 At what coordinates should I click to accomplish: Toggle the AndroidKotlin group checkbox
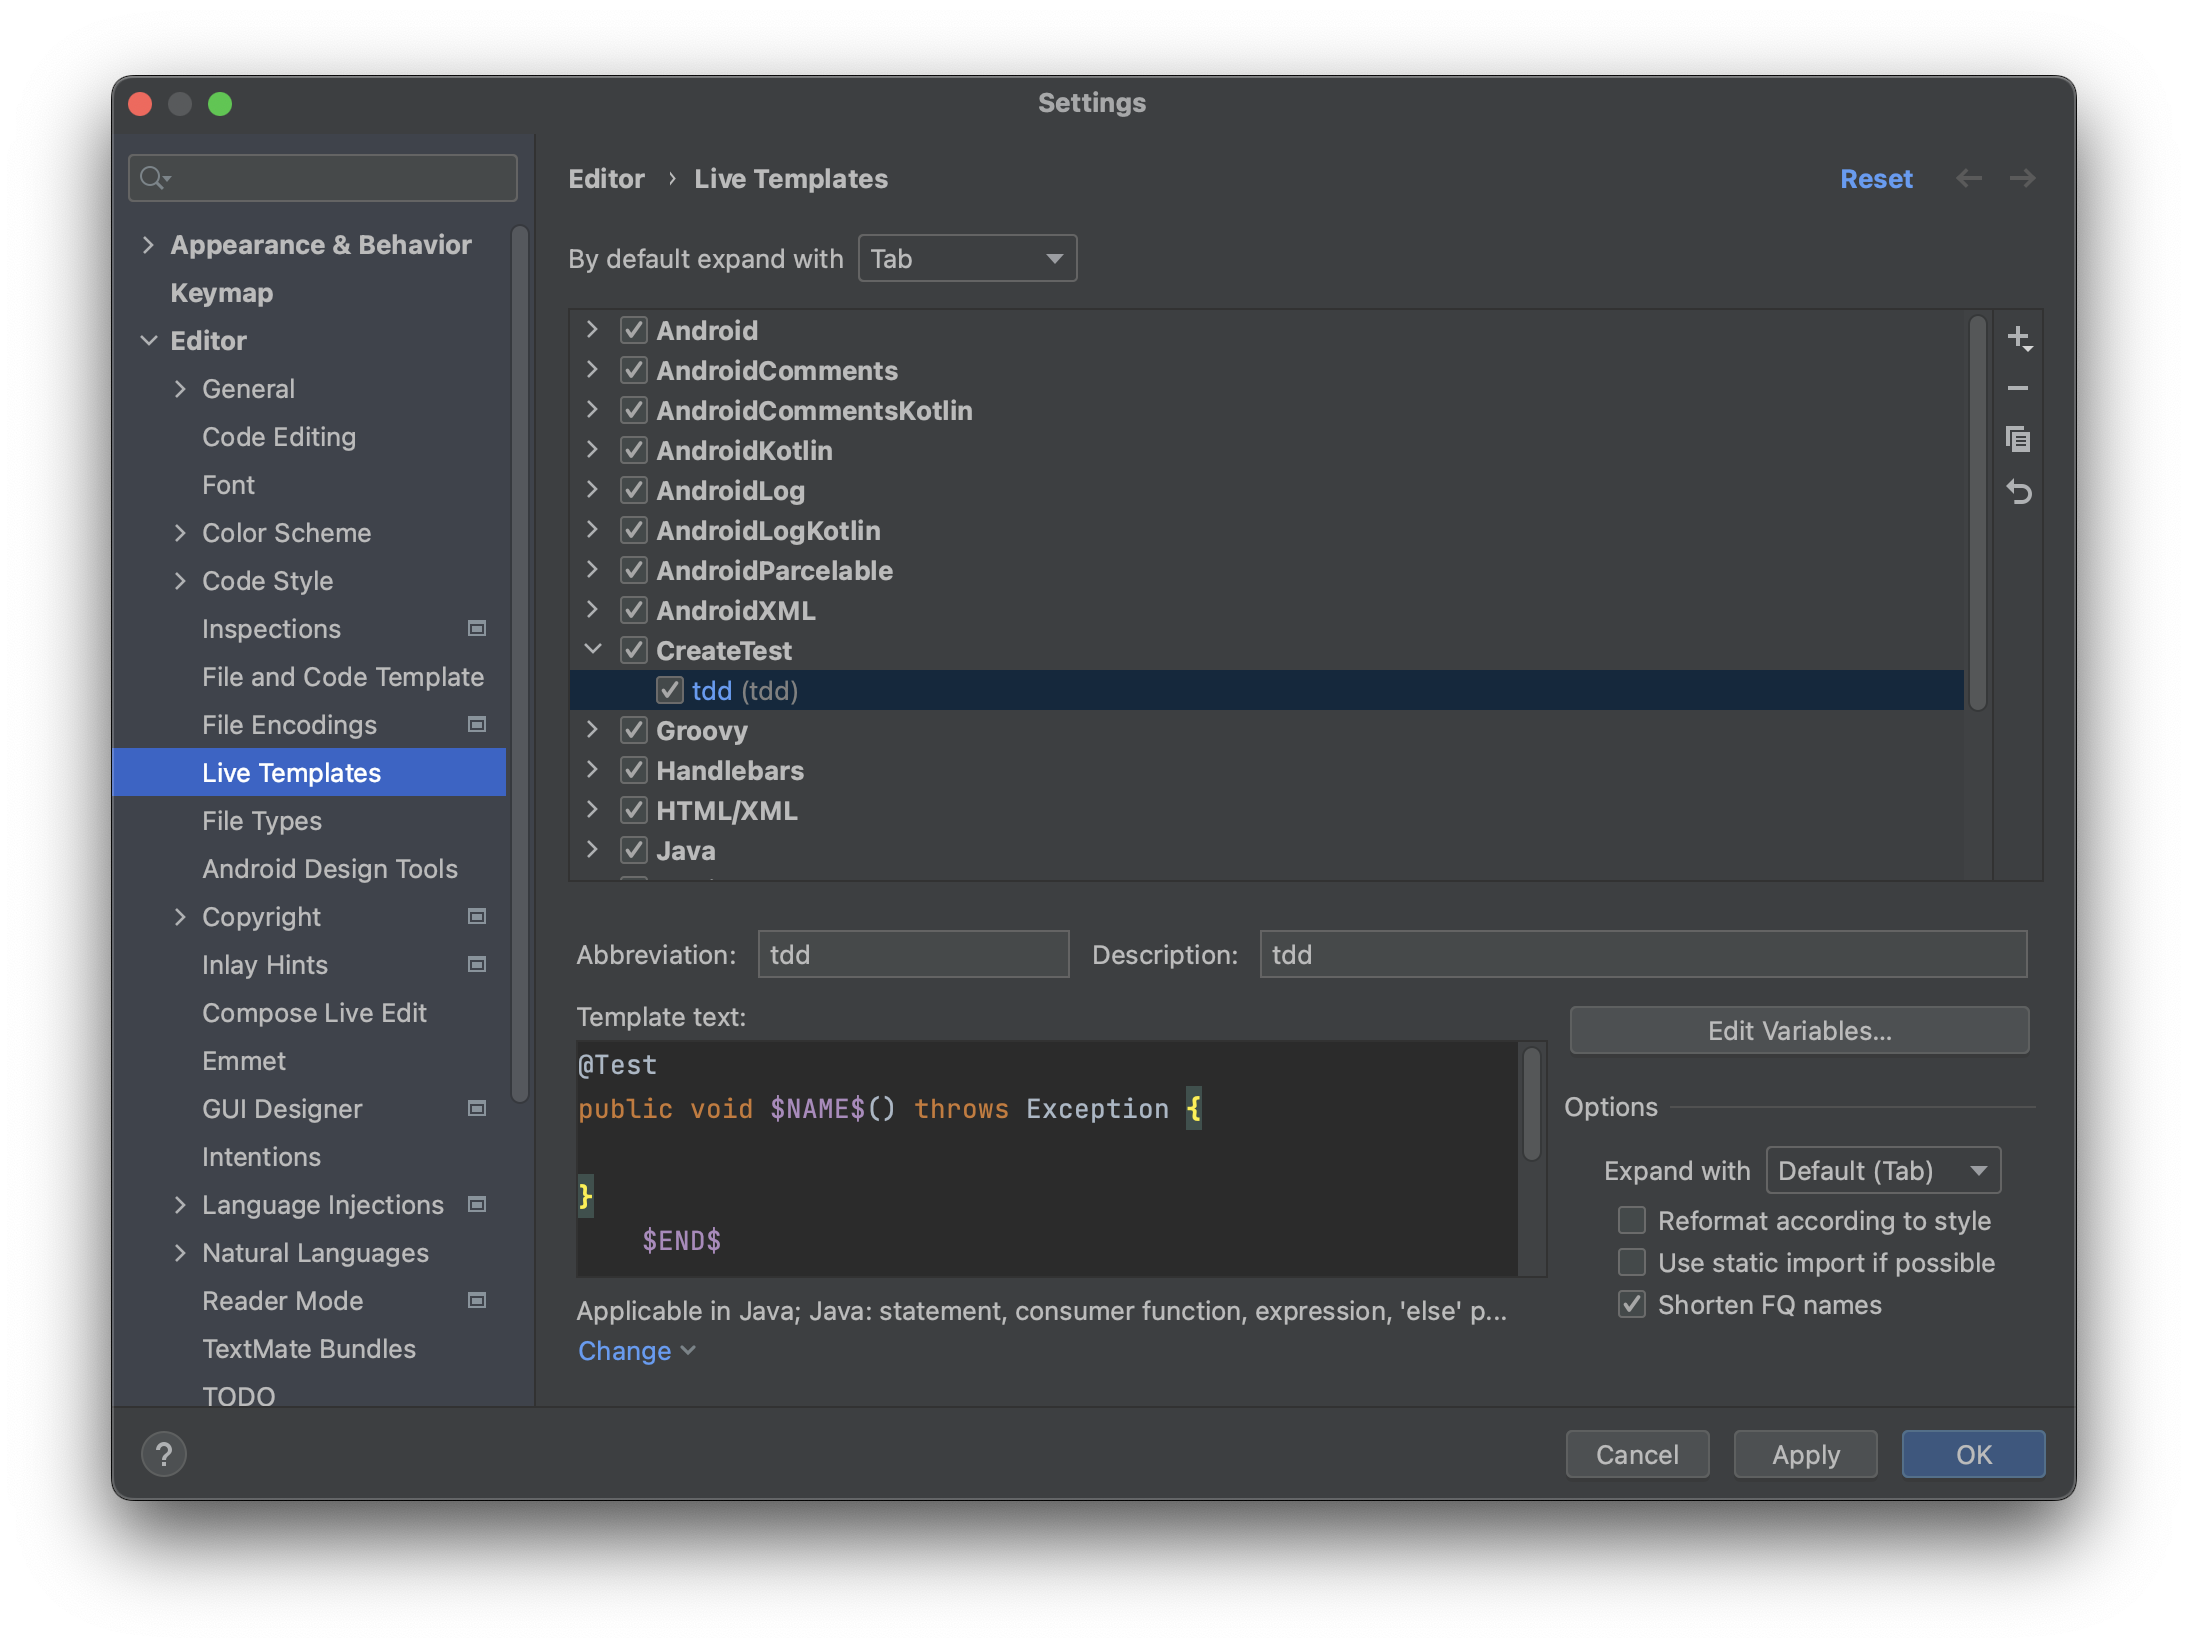(x=634, y=450)
